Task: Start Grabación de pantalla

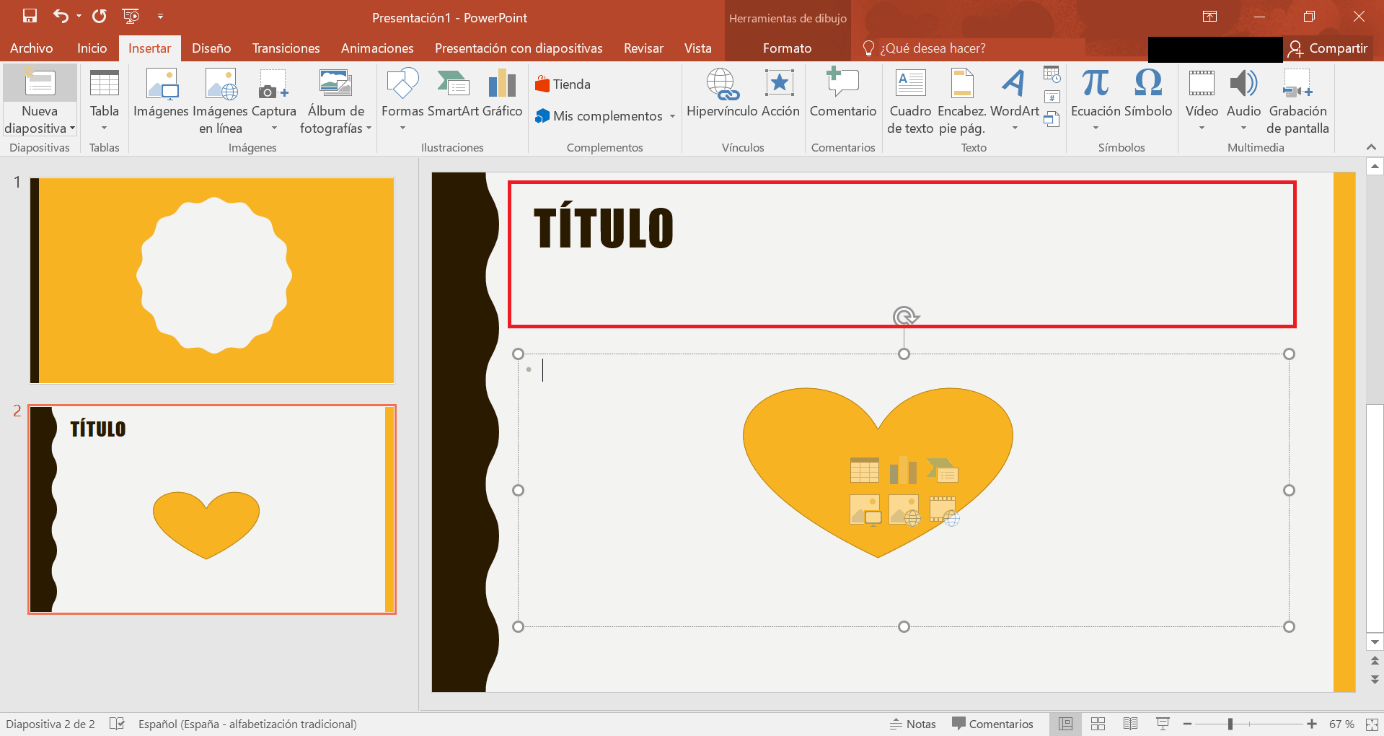Action: 1298,101
